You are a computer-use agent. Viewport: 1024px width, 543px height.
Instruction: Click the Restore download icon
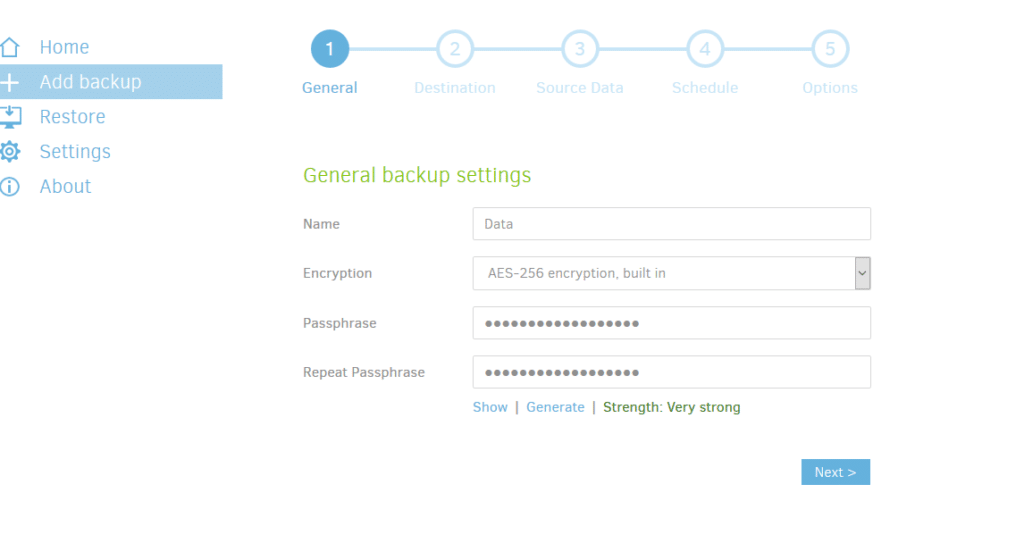10,117
